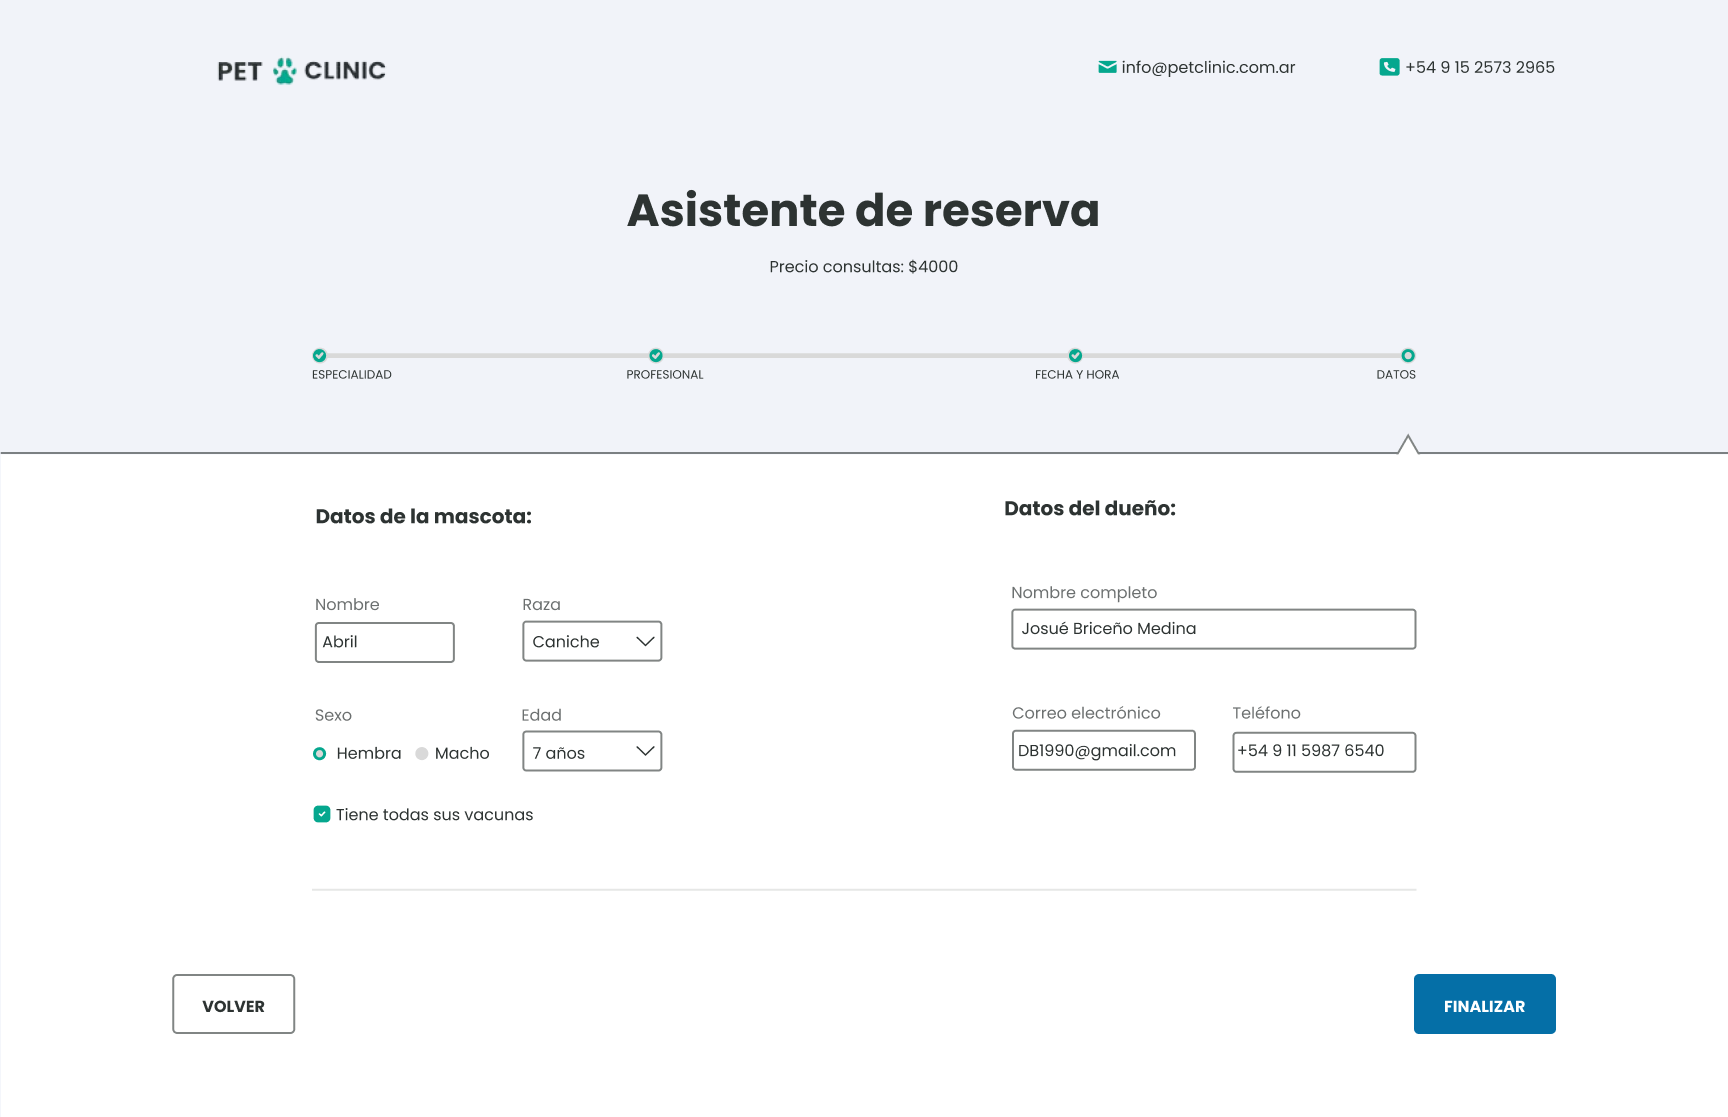Click the envelope email icon
This screenshot has width=1728, height=1117.
1107,67
